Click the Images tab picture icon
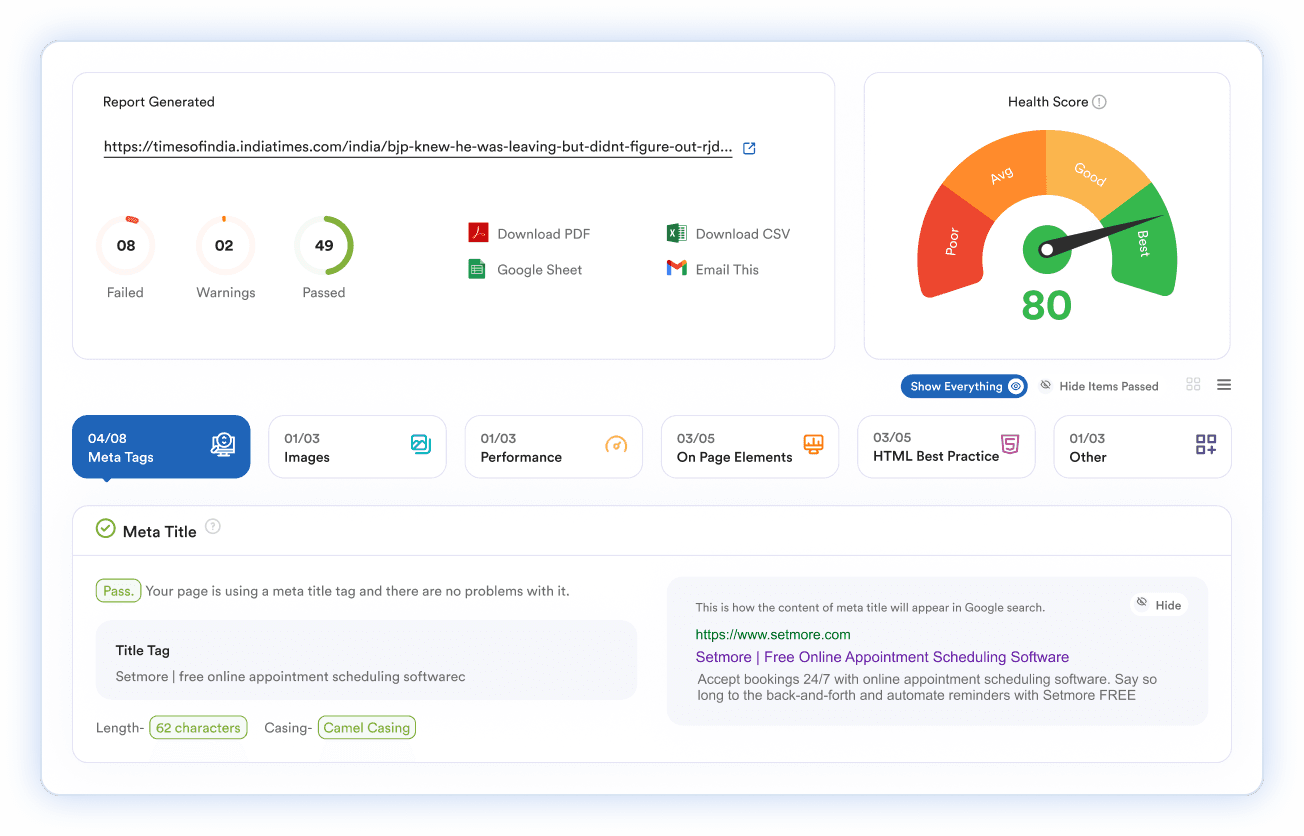This screenshot has width=1304, height=836. pyautogui.click(x=421, y=444)
